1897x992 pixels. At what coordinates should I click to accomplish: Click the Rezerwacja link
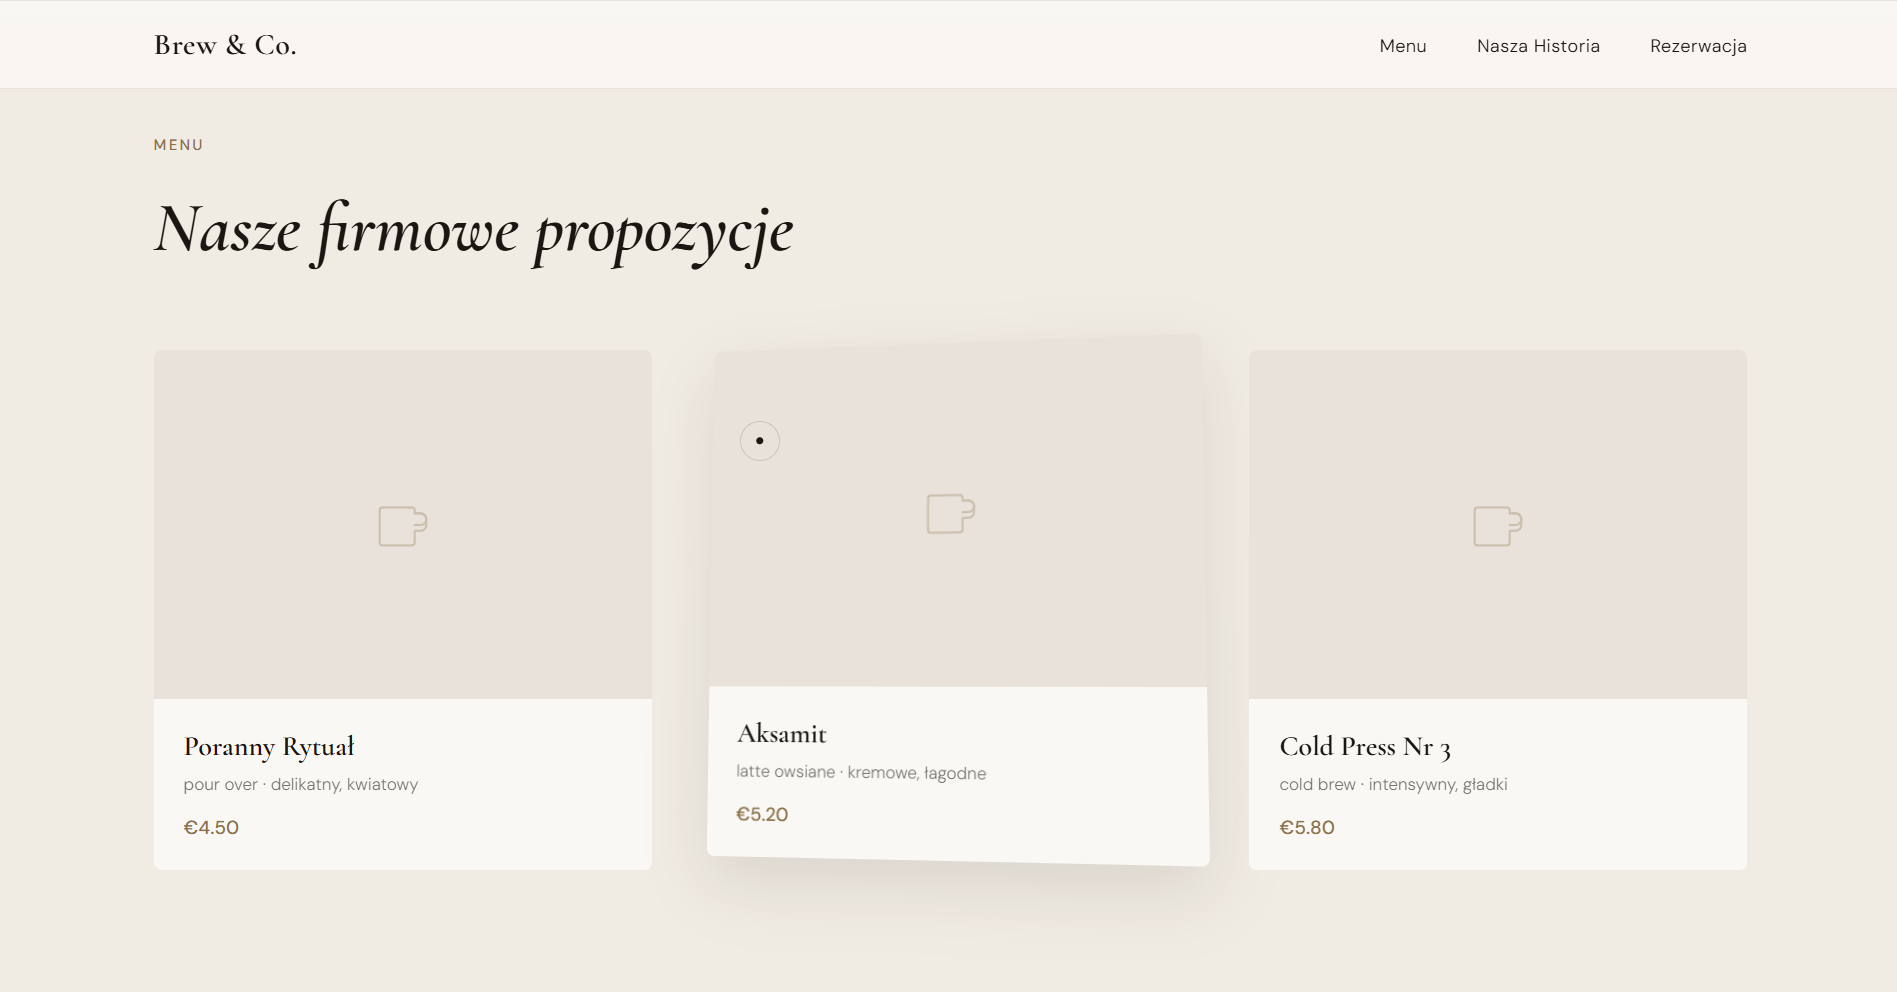[1698, 46]
